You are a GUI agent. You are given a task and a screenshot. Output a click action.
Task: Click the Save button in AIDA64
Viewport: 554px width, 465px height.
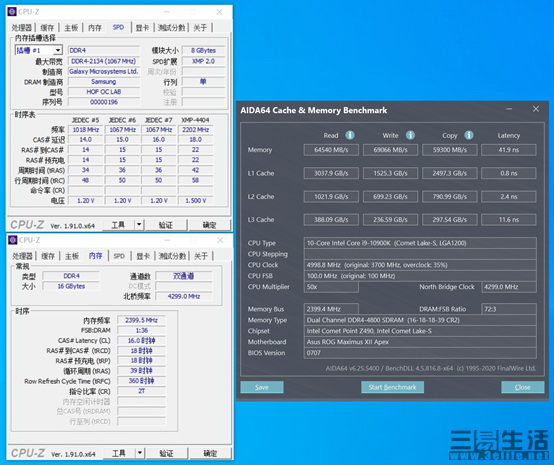(262, 387)
